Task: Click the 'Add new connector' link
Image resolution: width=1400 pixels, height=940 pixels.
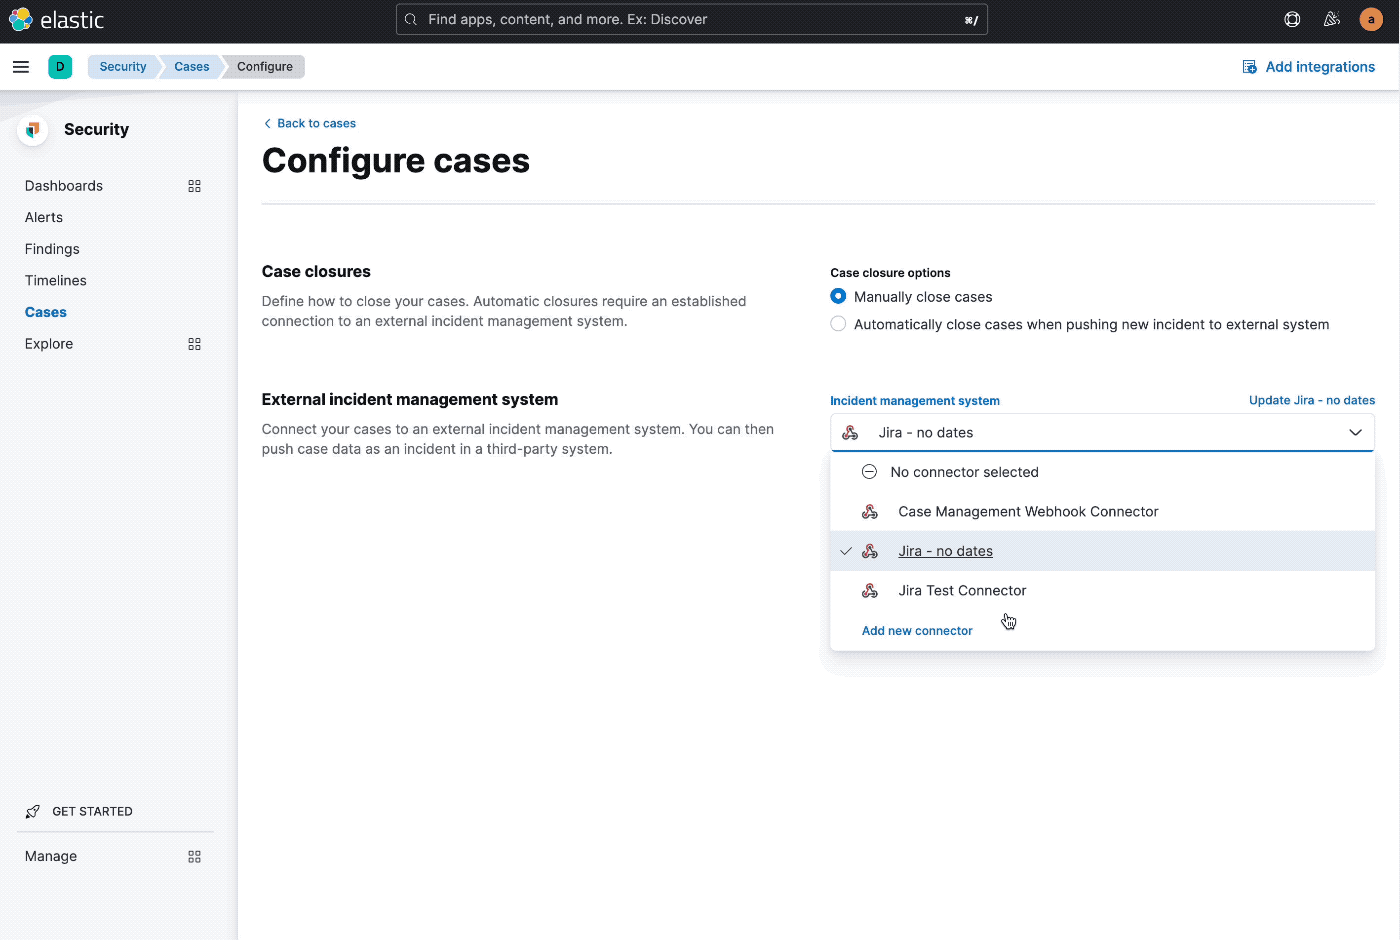Action: (x=917, y=630)
